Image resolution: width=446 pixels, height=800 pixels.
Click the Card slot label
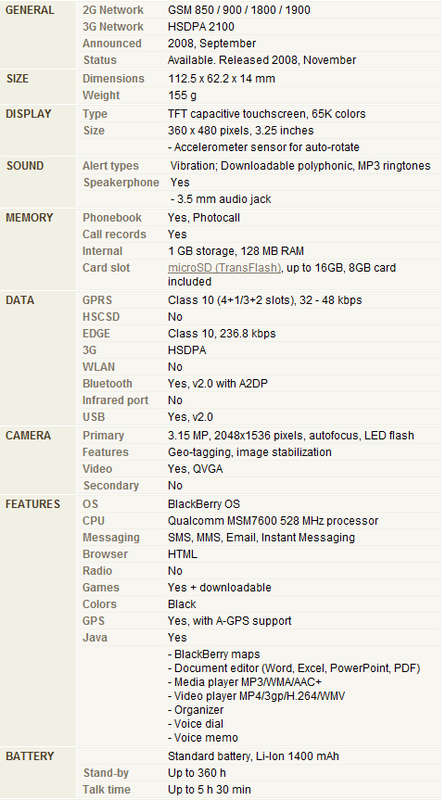pos(106,268)
